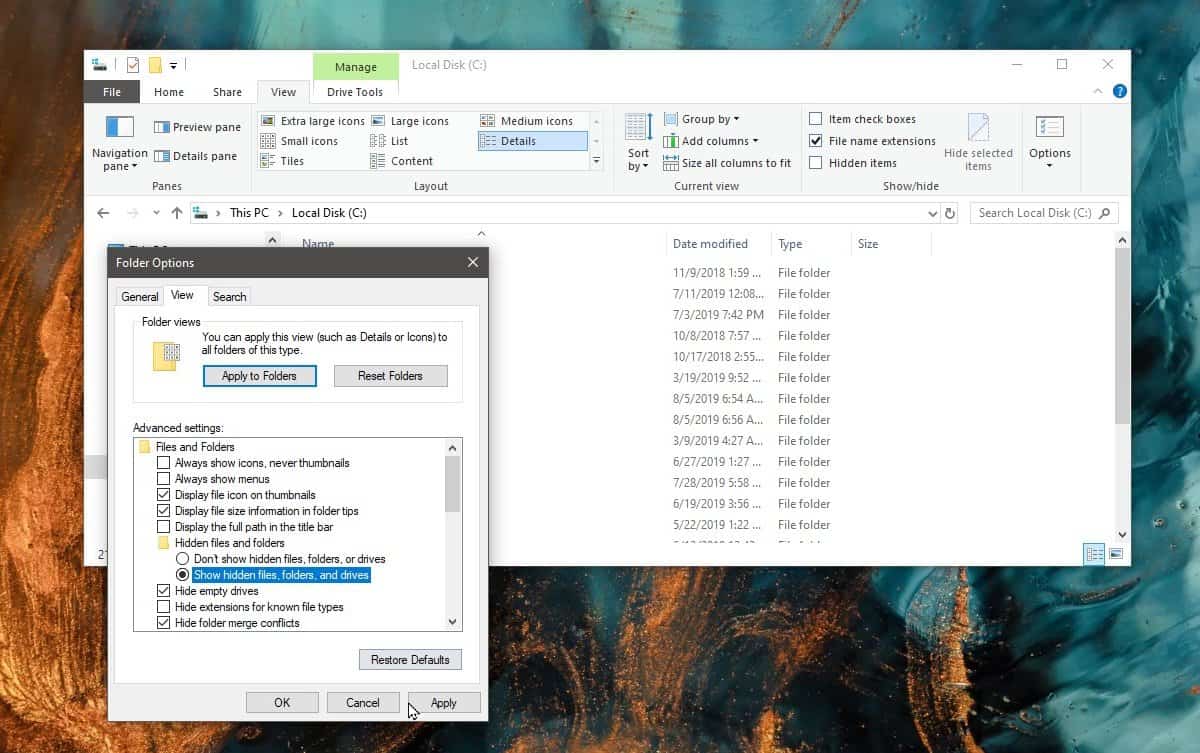
Task: Go up one folder level
Action: [177, 213]
